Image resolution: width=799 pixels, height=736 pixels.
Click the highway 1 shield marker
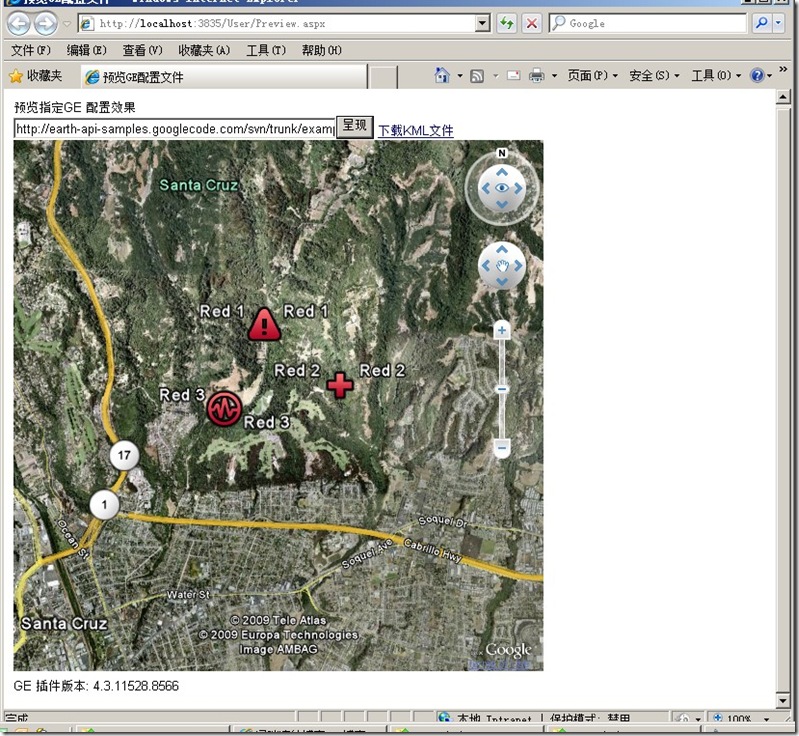tap(104, 505)
